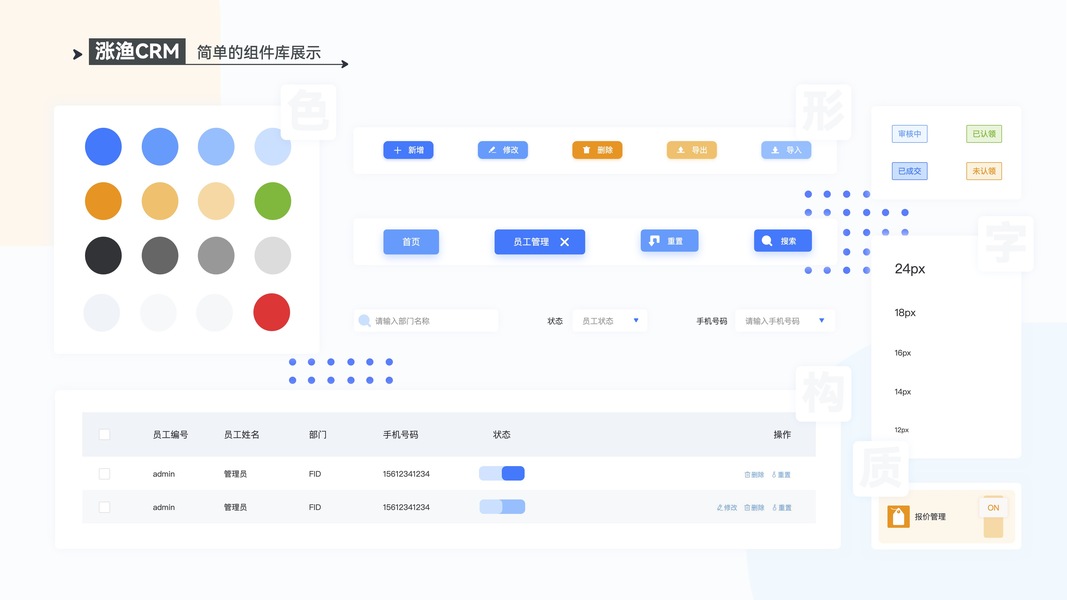
Task: Pick the near-black color swatch
Action: point(103,256)
